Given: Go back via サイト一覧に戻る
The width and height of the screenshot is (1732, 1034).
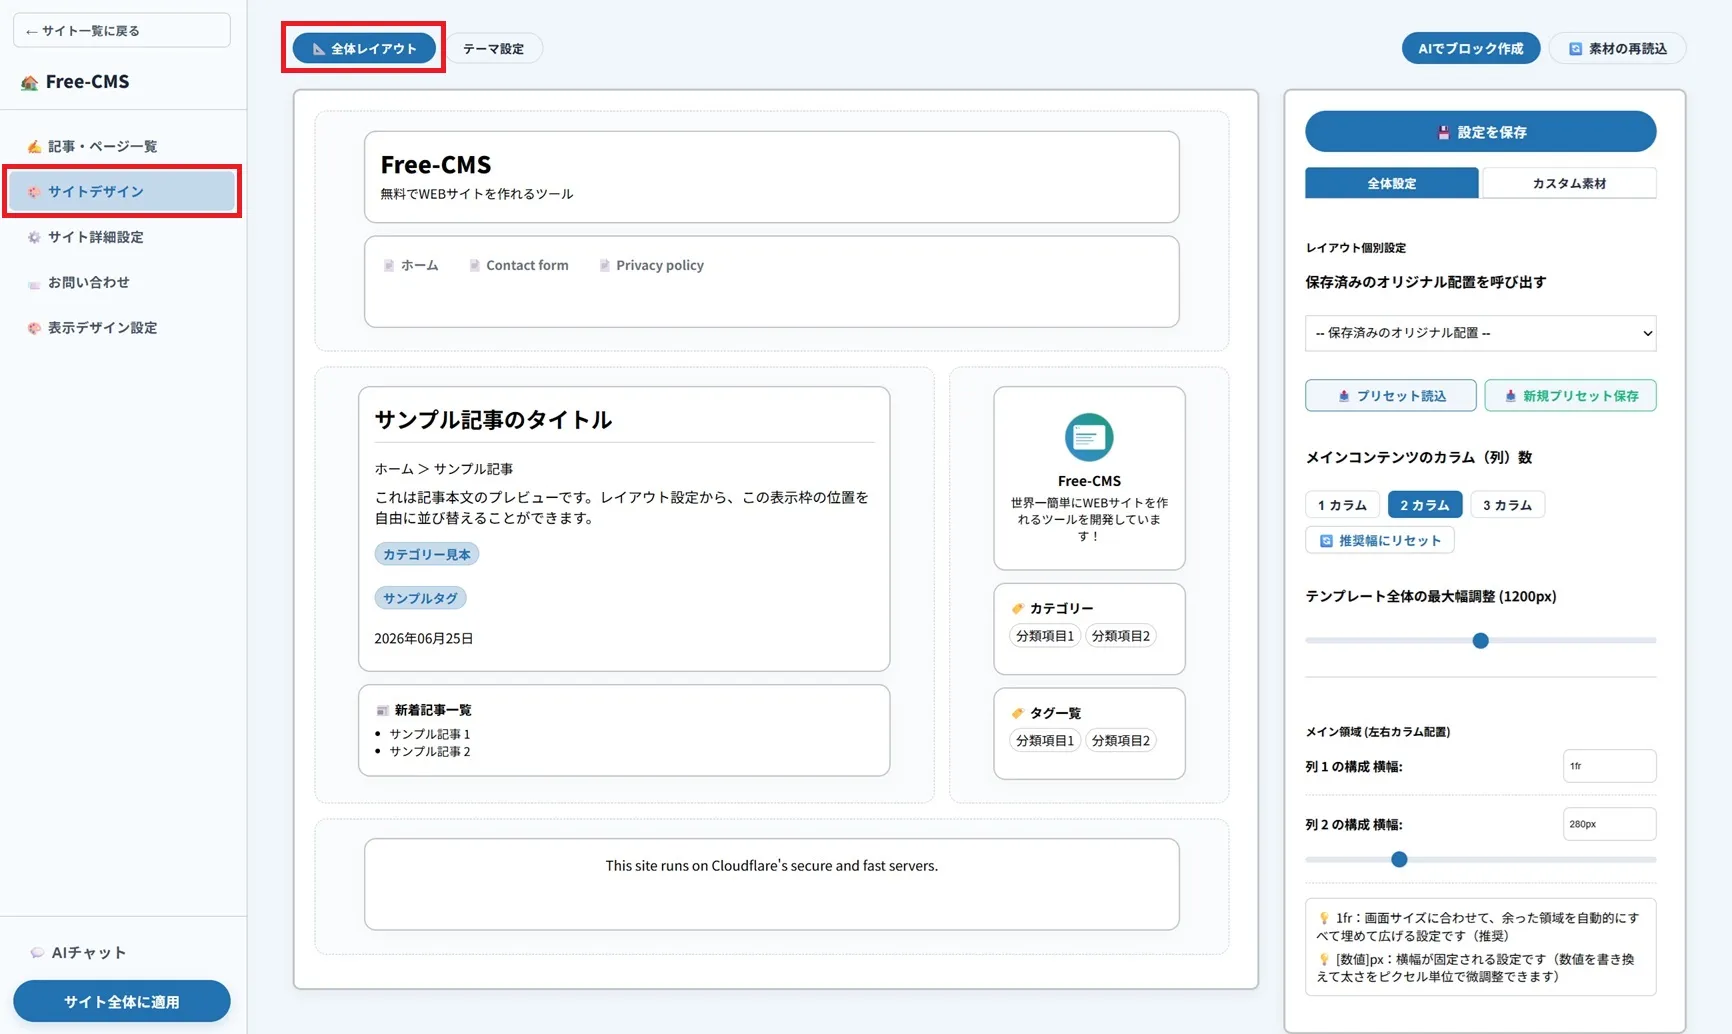Looking at the screenshot, I should tap(122, 31).
